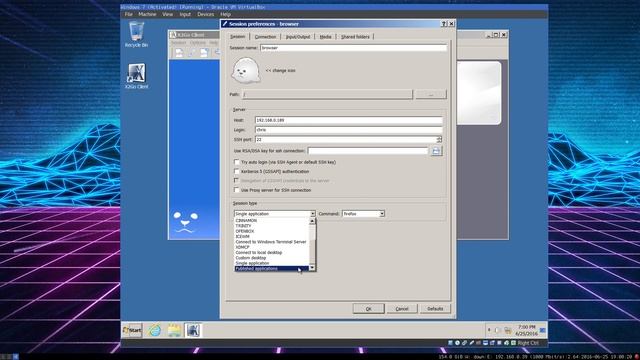640x360 pixels.
Task: Click the new session icon in X2Go toolbar
Action: (x=179, y=52)
